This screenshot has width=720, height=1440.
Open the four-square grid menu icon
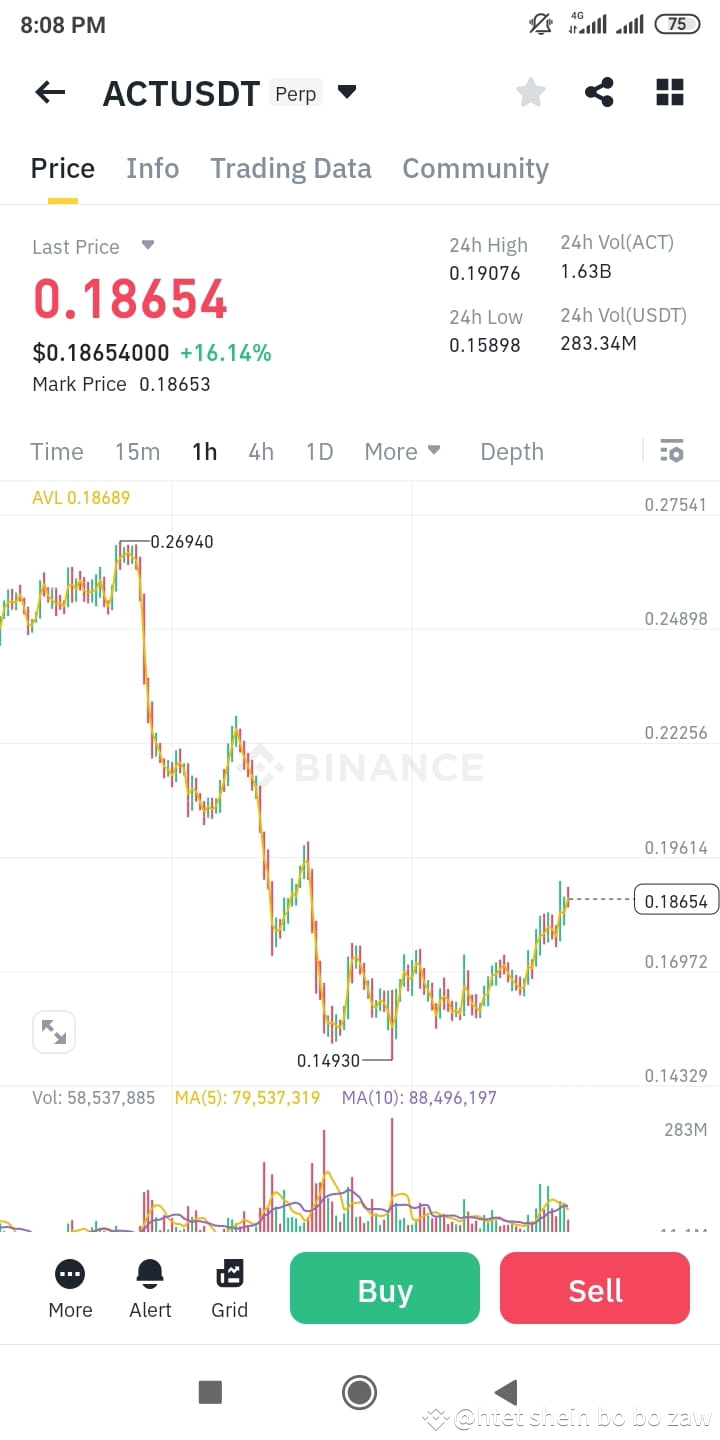point(669,93)
